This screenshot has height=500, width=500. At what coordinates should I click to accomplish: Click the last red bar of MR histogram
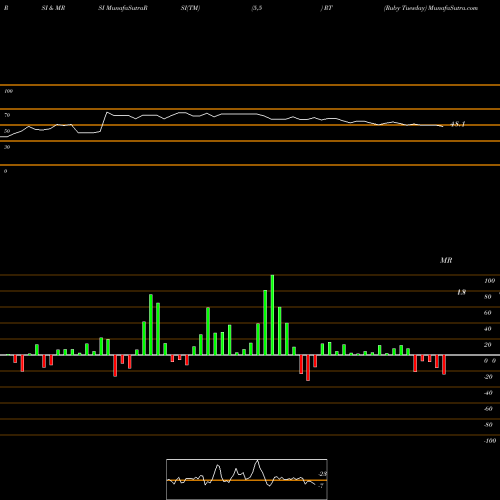tap(444, 365)
